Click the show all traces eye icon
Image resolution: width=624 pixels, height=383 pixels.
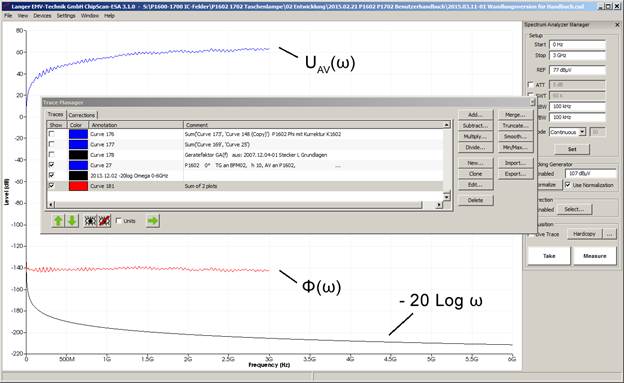90,221
